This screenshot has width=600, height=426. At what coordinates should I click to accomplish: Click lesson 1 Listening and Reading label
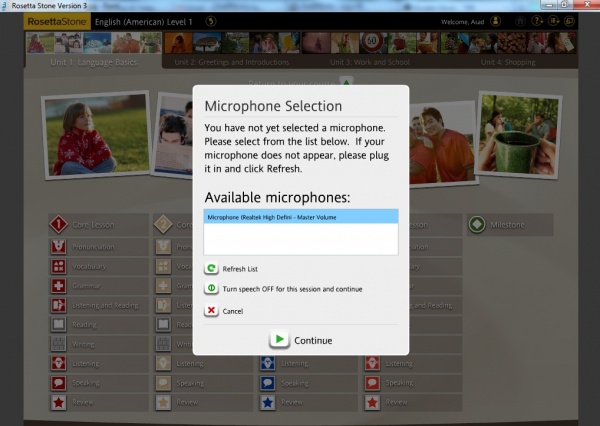click(x=105, y=305)
